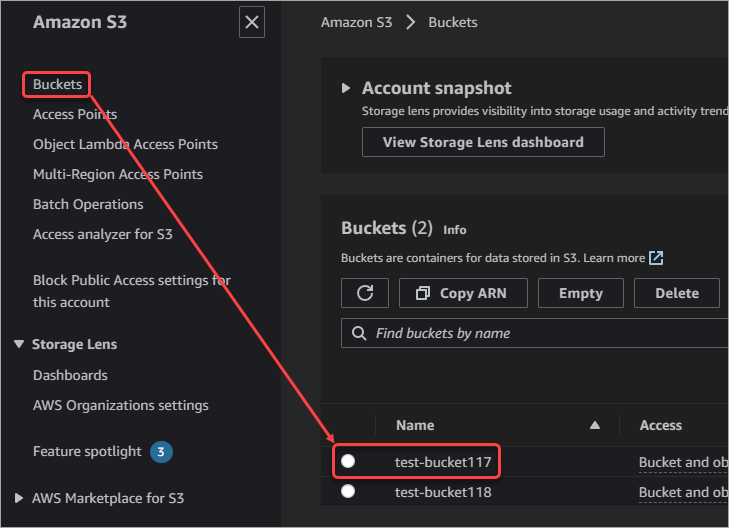The height and width of the screenshot is (528, 729).
Task: Click the Amazon S3 sidebar title
Action: pos(80,22)
